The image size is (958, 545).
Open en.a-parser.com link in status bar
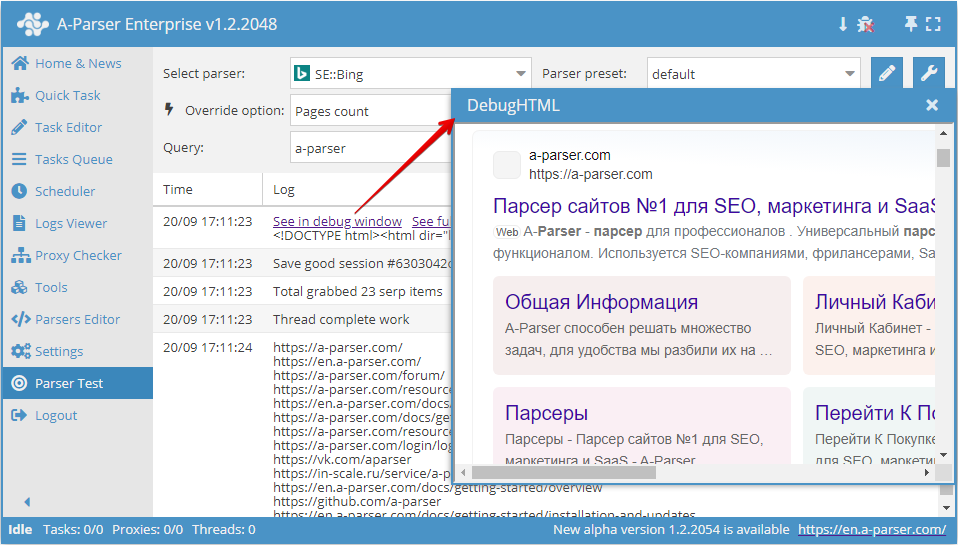(x=872, y=530)
